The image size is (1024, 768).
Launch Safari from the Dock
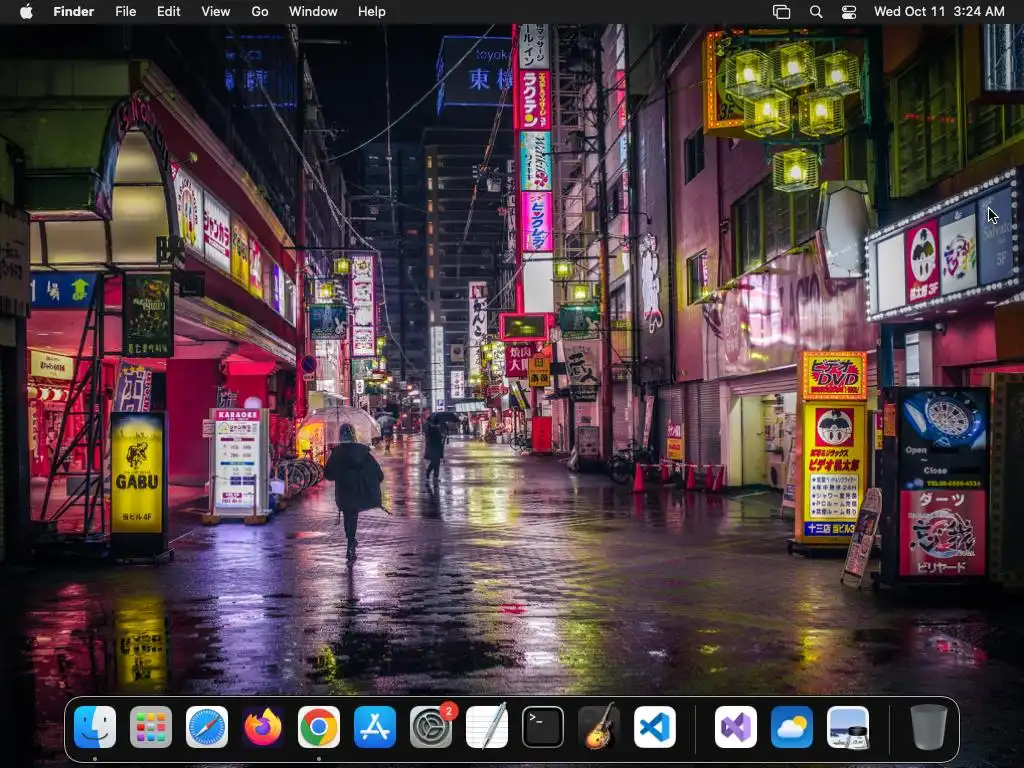click(207, 727)
